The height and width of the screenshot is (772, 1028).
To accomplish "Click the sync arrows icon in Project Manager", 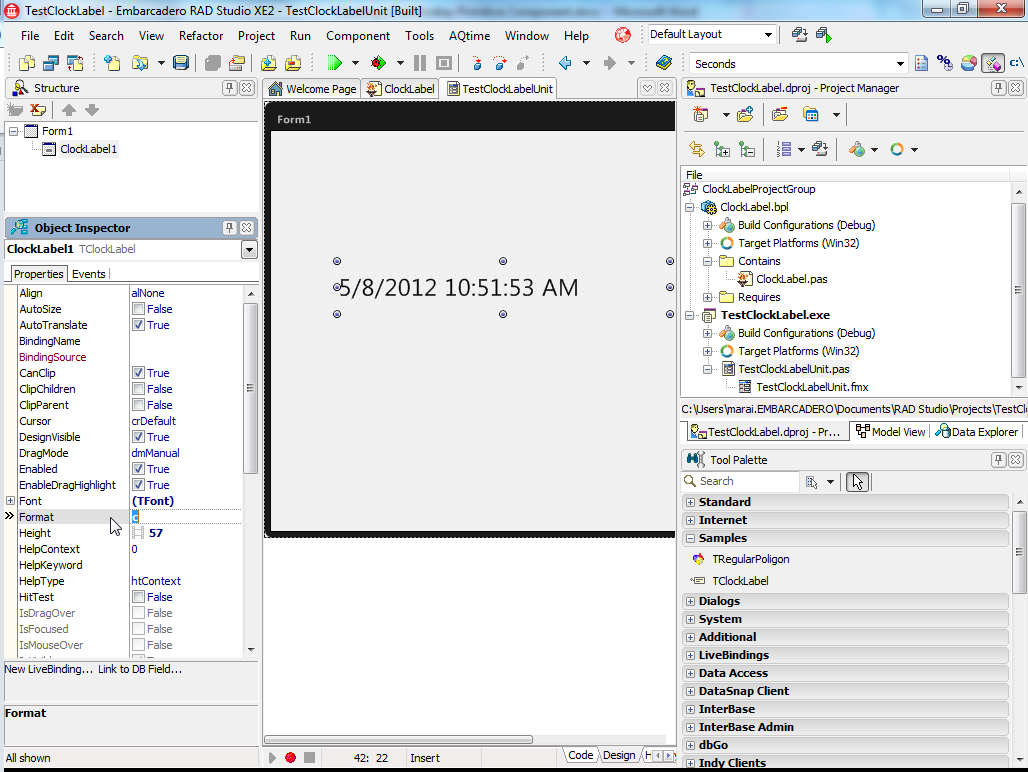I will click(698, 148).
